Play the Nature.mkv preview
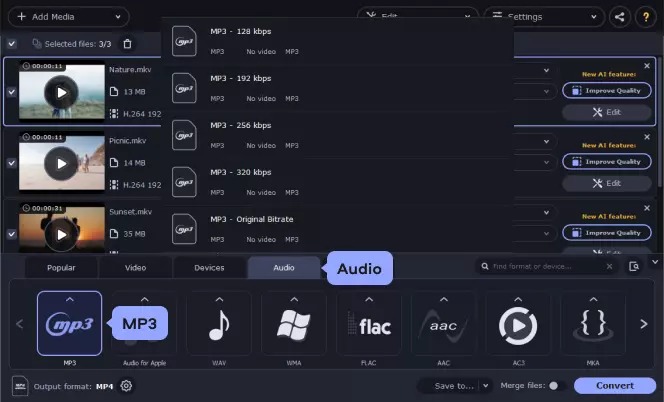The width and height of the screenshot is (664, 402). [x=62, y=92]
